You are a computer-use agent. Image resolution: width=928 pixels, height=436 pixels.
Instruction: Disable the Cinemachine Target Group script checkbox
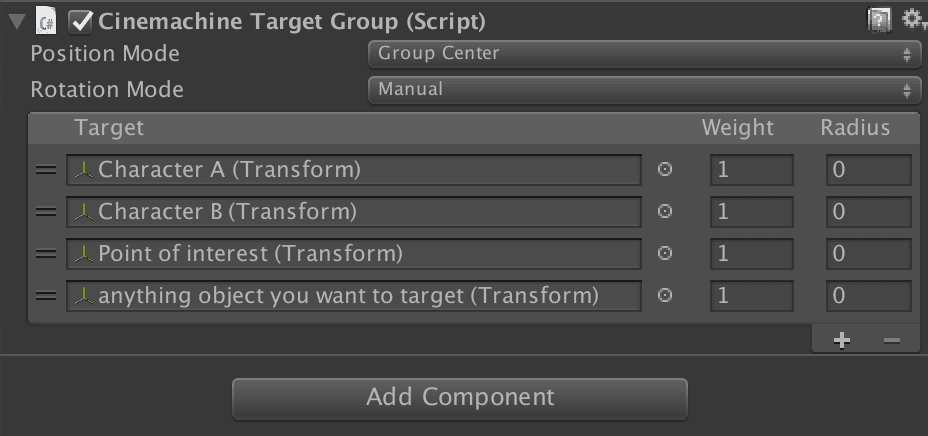pos(81,22)
